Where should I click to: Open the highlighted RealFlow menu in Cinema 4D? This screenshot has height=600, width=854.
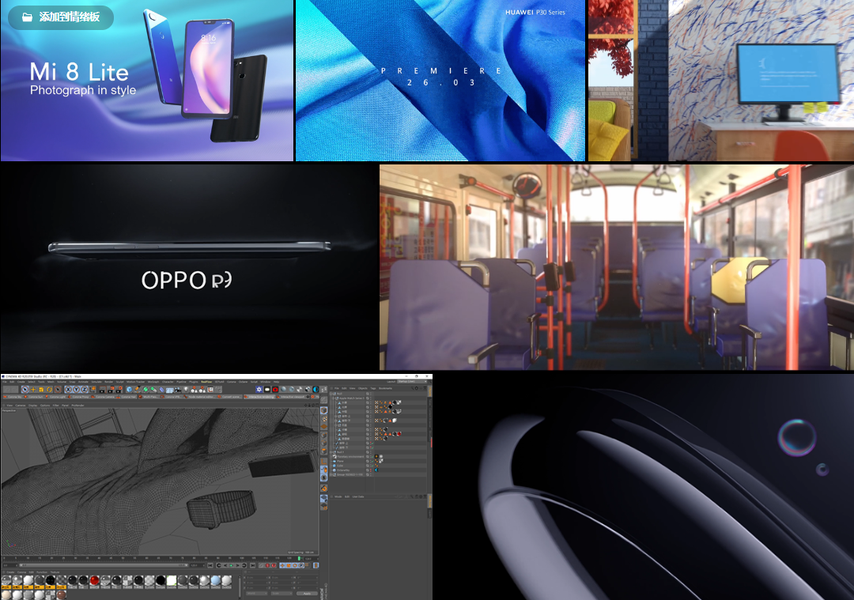point(206,382)
